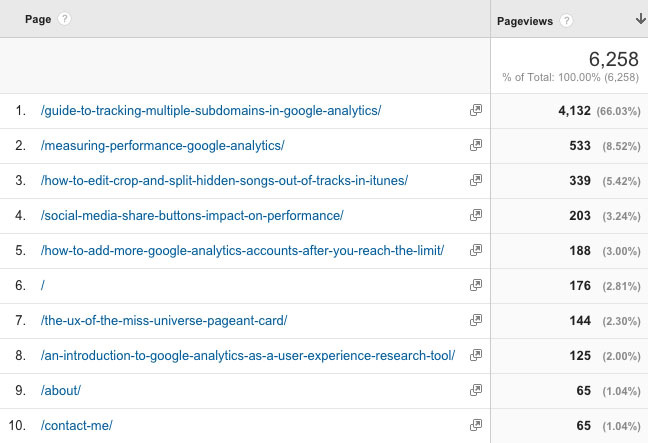Select the root slash page link

point(43,286)
